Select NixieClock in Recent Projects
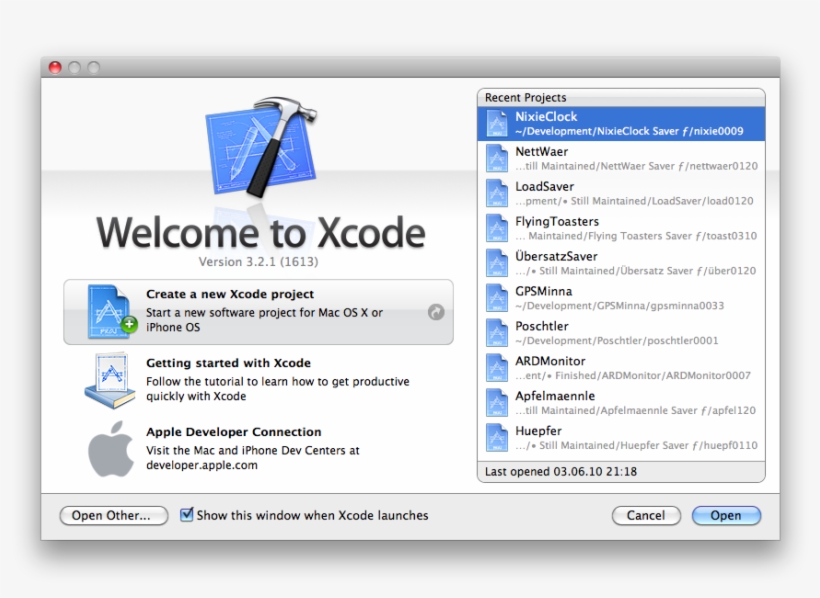The height and width of the screenshot is (598, 820). (621, 123)
